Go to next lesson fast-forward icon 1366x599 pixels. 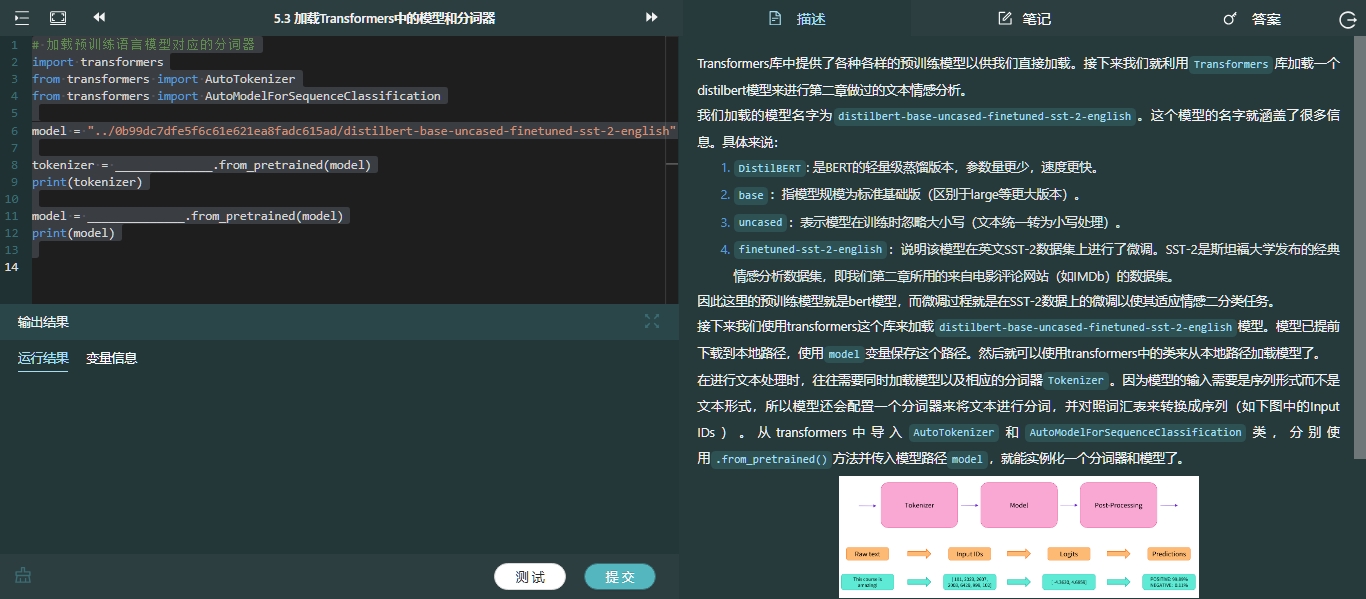(x=652, y=18)
